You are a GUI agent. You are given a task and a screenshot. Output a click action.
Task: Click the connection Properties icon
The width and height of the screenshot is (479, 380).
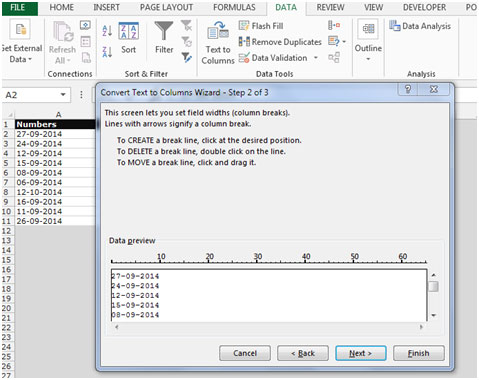(x=85, y=42)
